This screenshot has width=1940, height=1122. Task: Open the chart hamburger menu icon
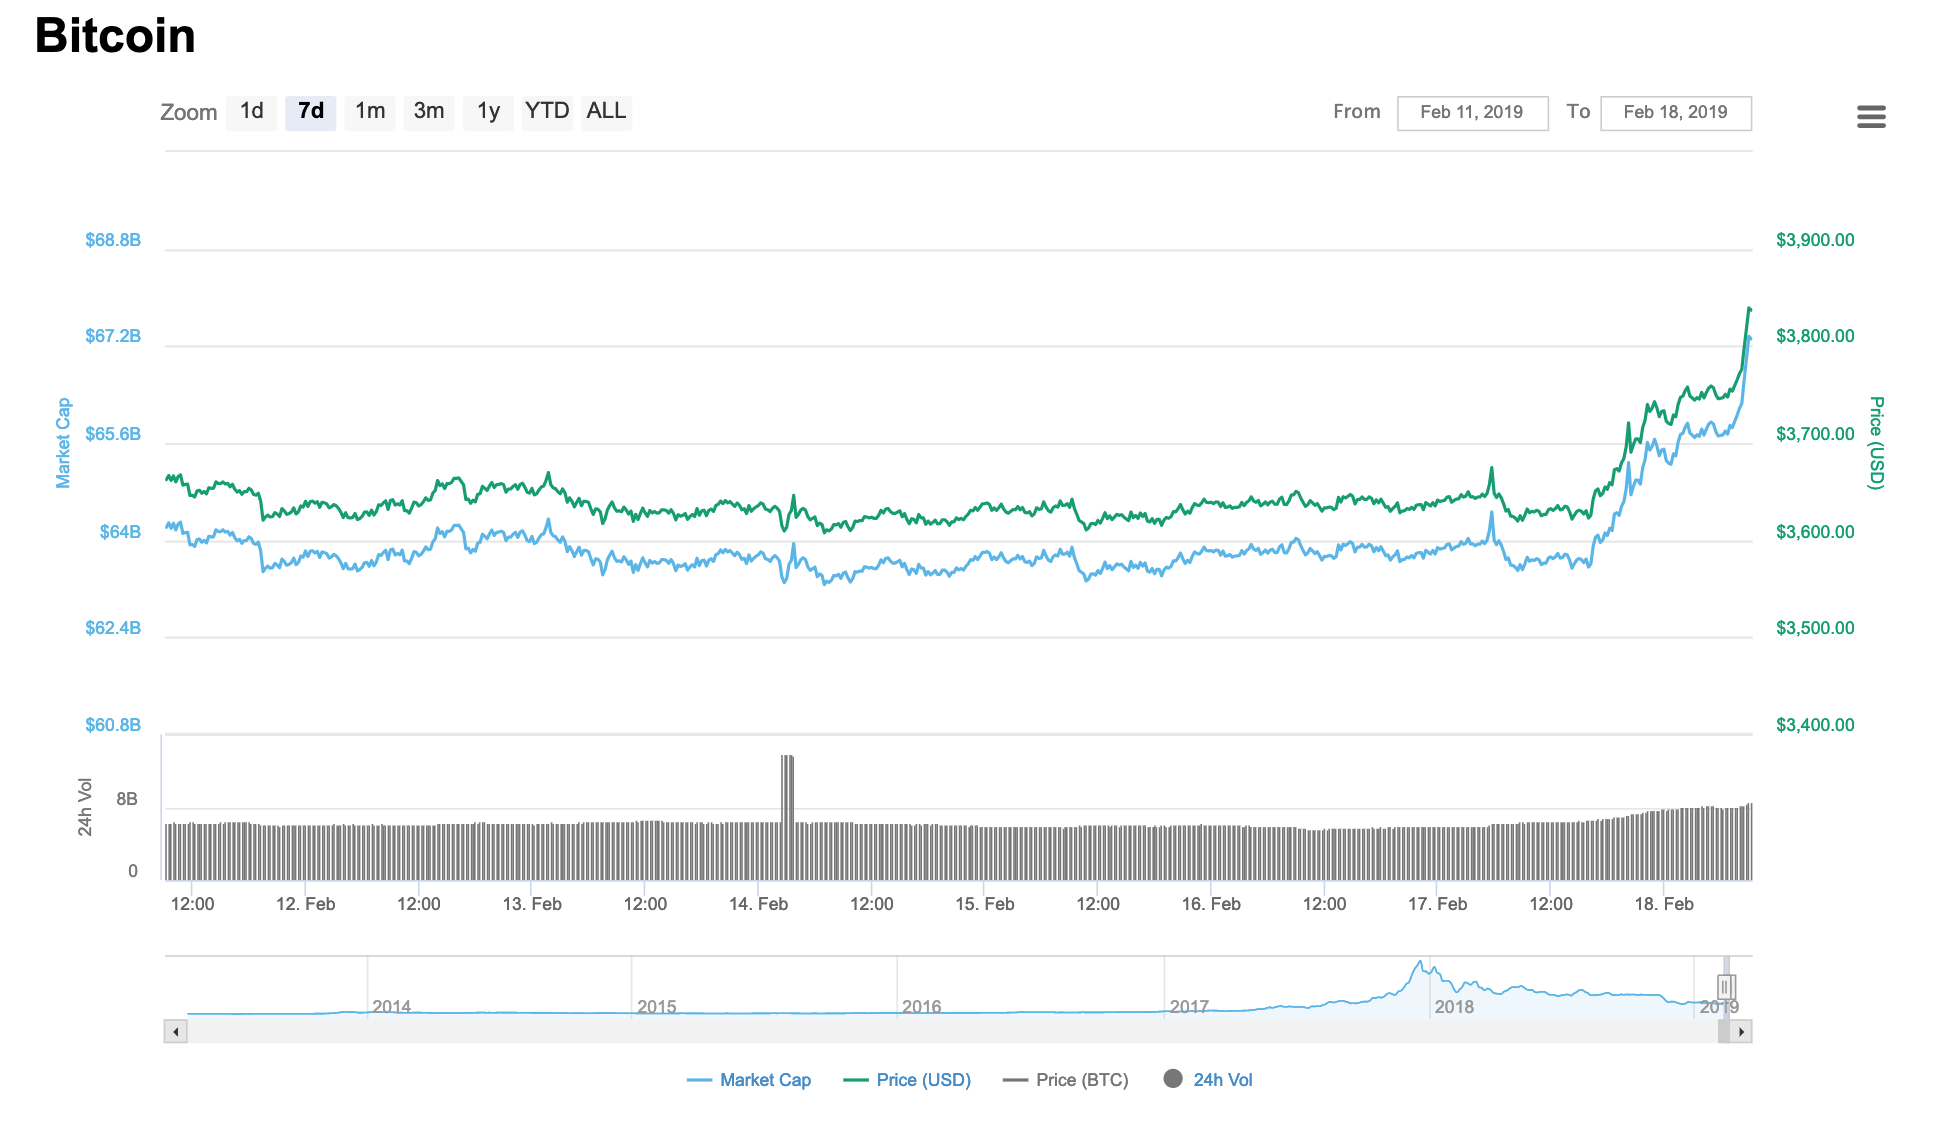(x=1871, y=117)
